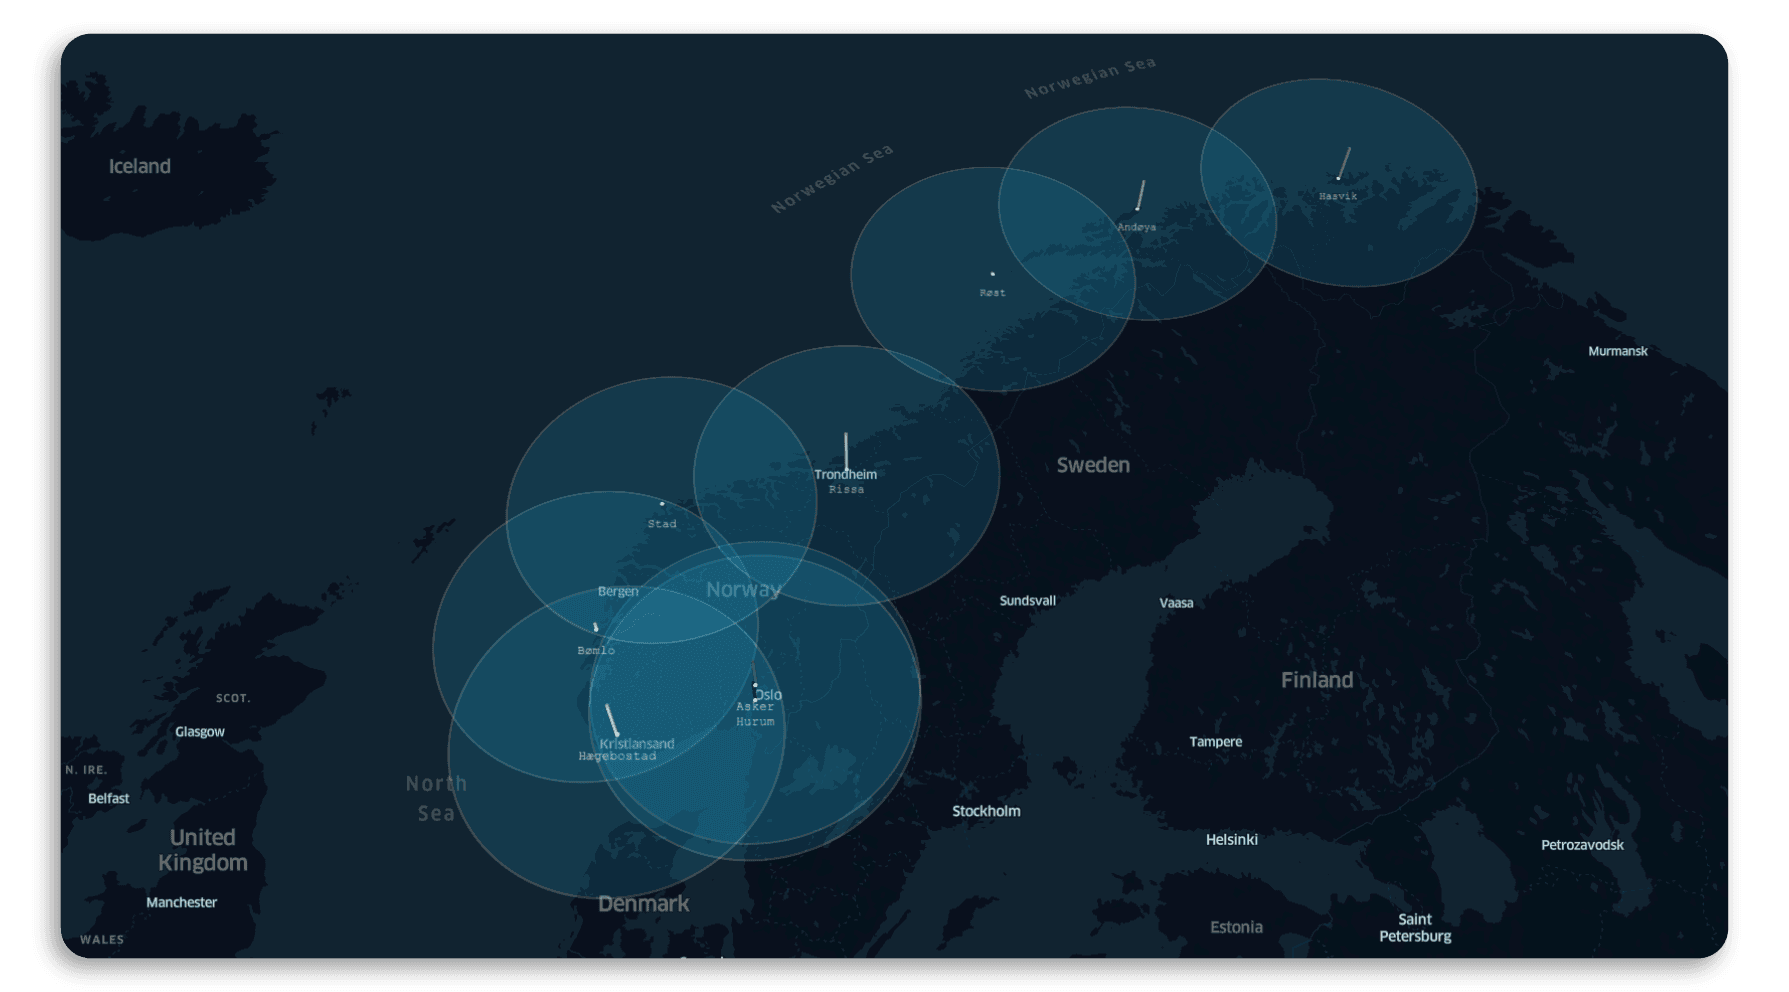Click the Asker station label

[755, 707]
